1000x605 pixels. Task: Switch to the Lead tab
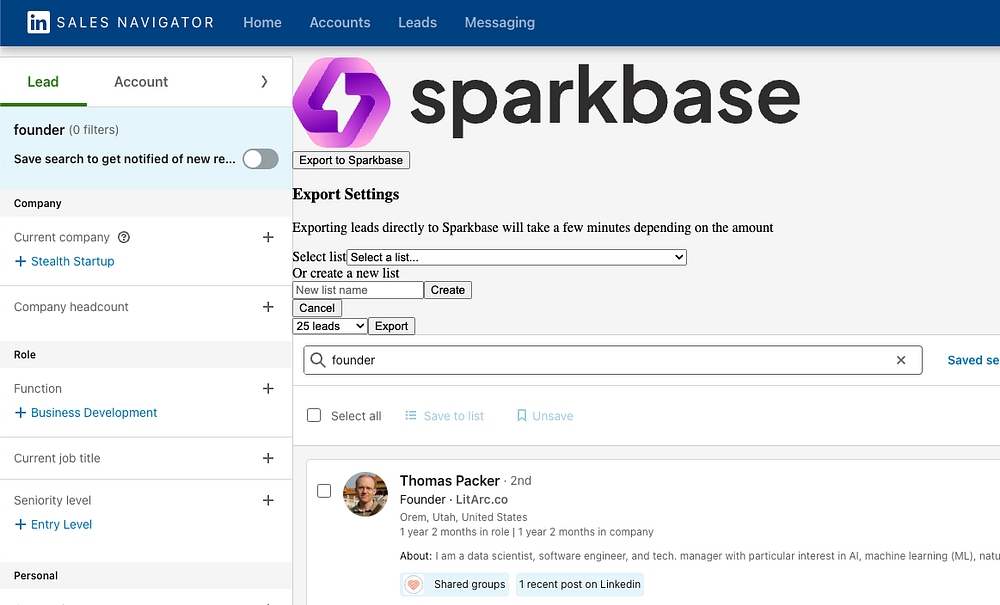pos(43,82)
